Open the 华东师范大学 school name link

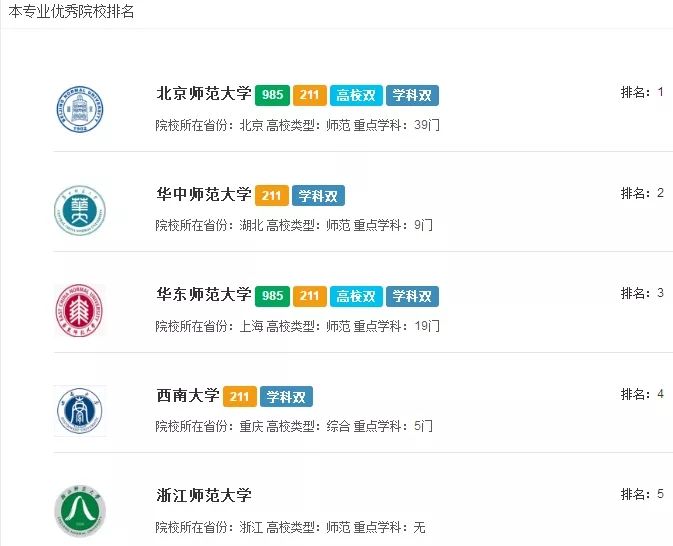pos(204,295)
